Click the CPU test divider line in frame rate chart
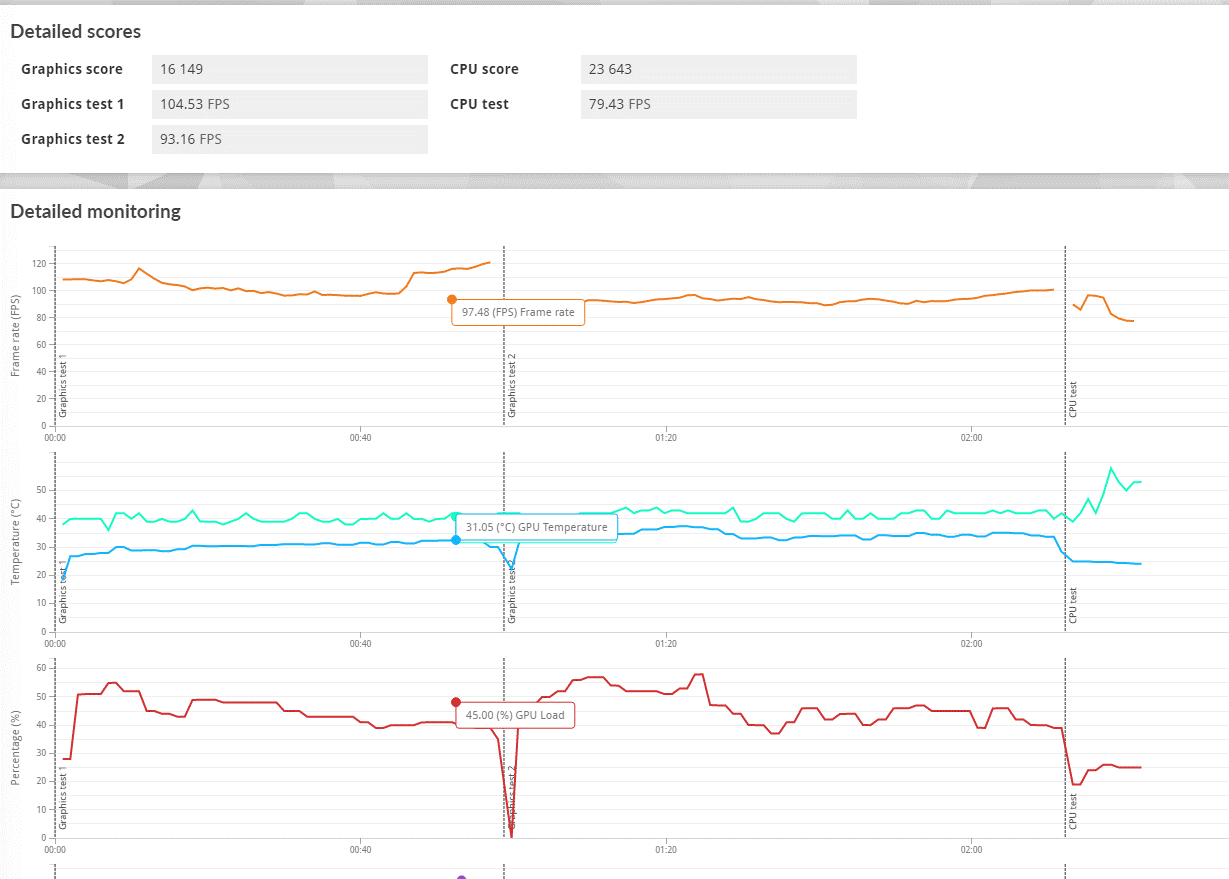The image size is (1229, 879). coord(1063,340)
